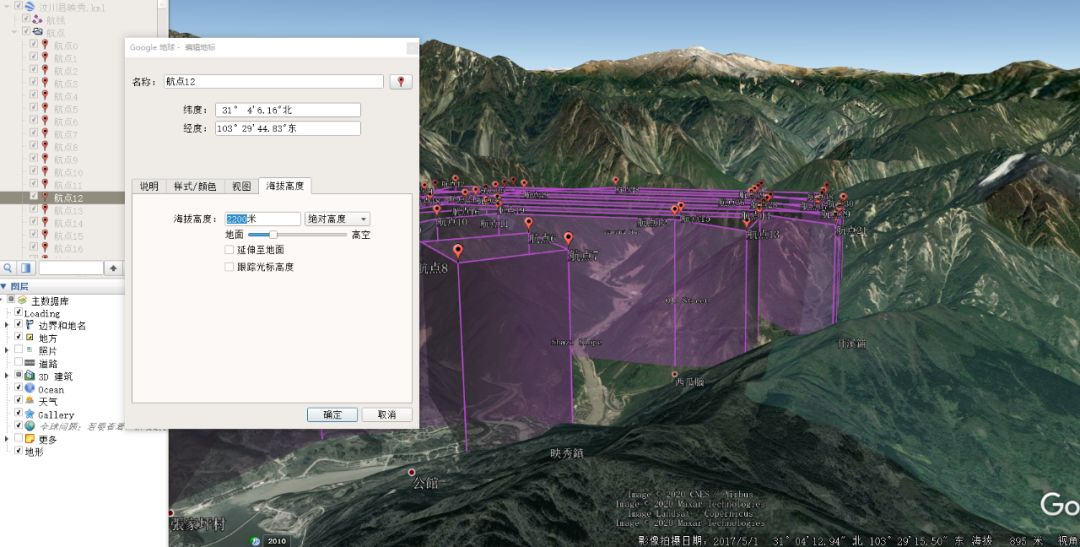Open the 说明 tab

(x=148, y=186)
